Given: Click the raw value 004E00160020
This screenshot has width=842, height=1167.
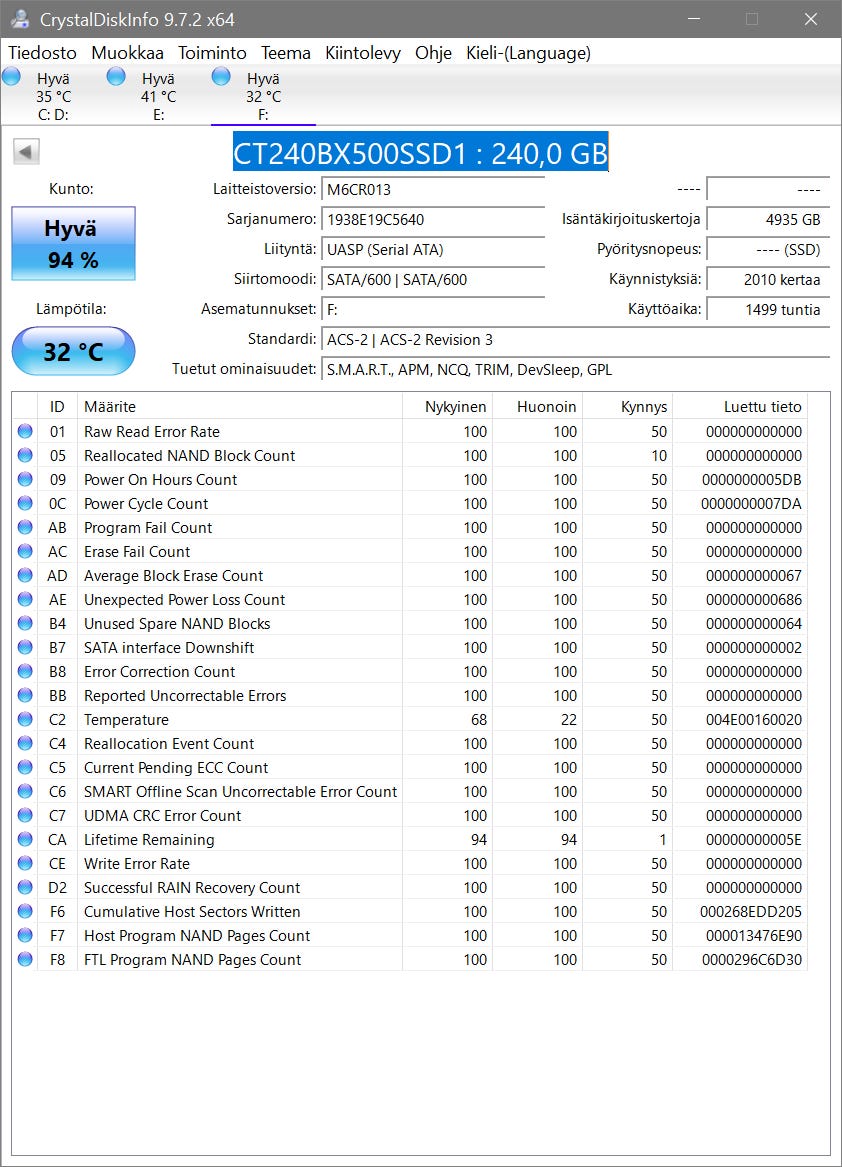Looking at the screenshot, I should pos(753,720).
